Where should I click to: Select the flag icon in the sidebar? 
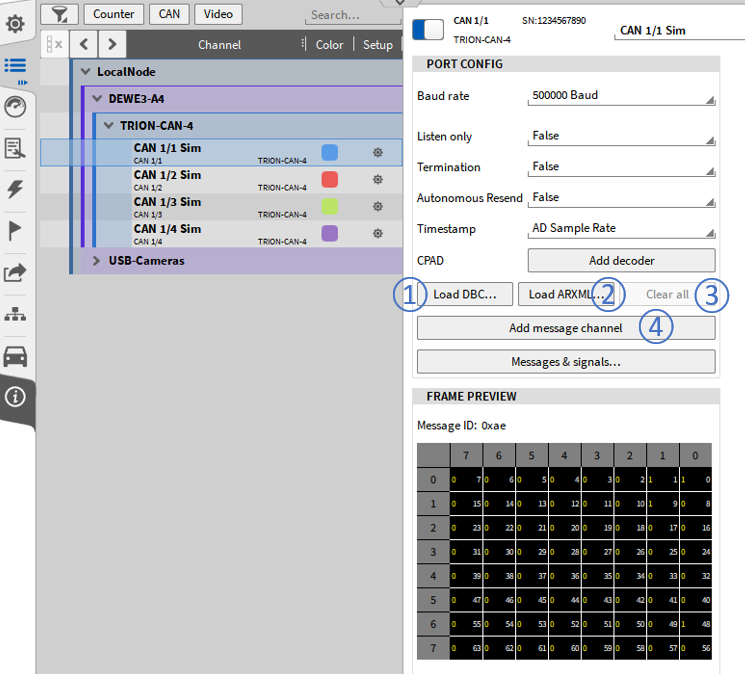[15, 231]
